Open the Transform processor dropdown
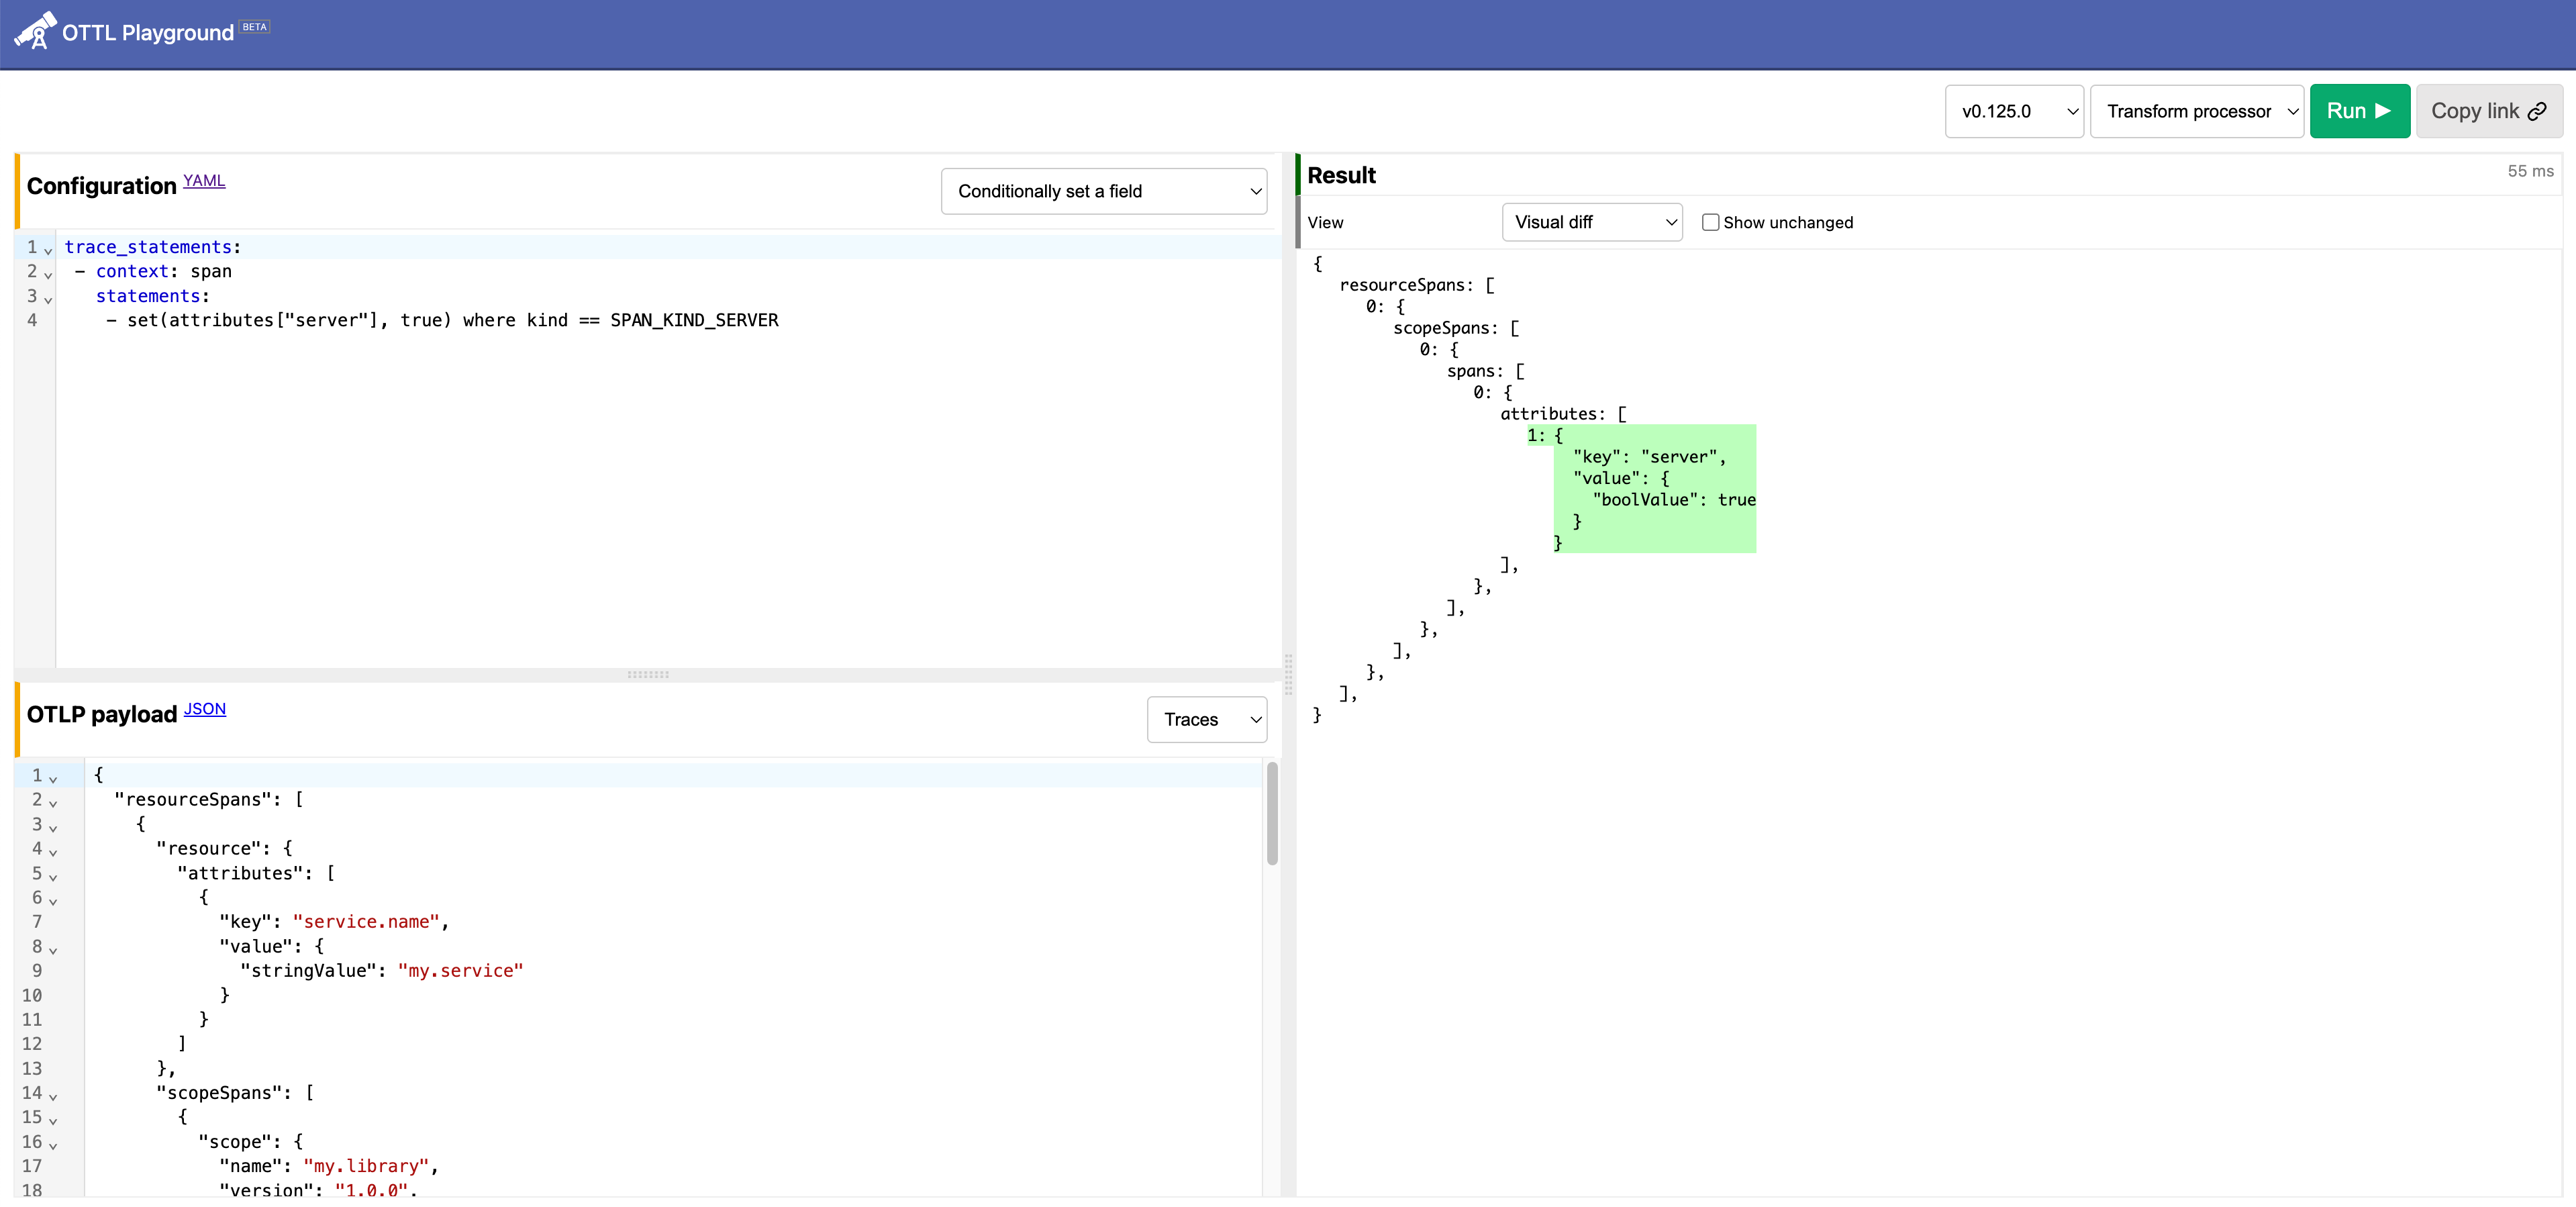 tap(2196, 111)
